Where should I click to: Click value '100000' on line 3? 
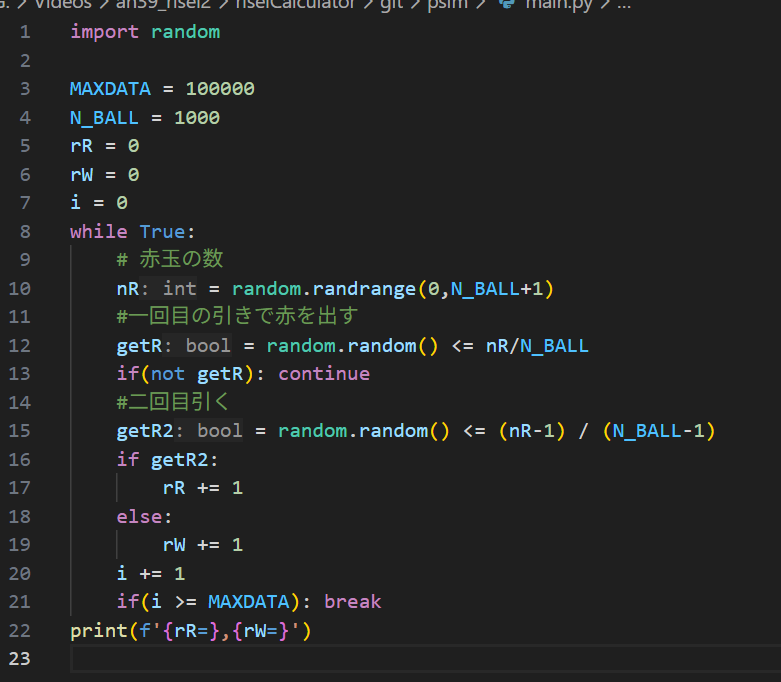coord(220,89)
